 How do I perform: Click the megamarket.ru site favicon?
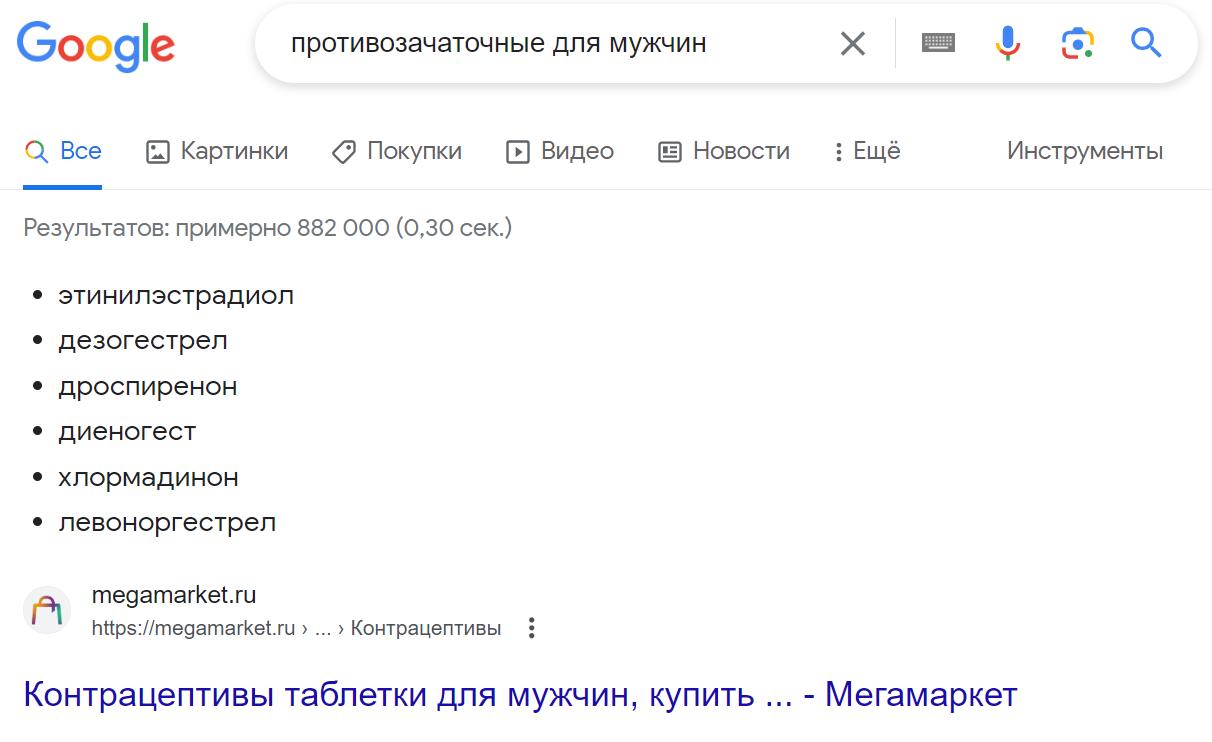[x=47, y=610]
